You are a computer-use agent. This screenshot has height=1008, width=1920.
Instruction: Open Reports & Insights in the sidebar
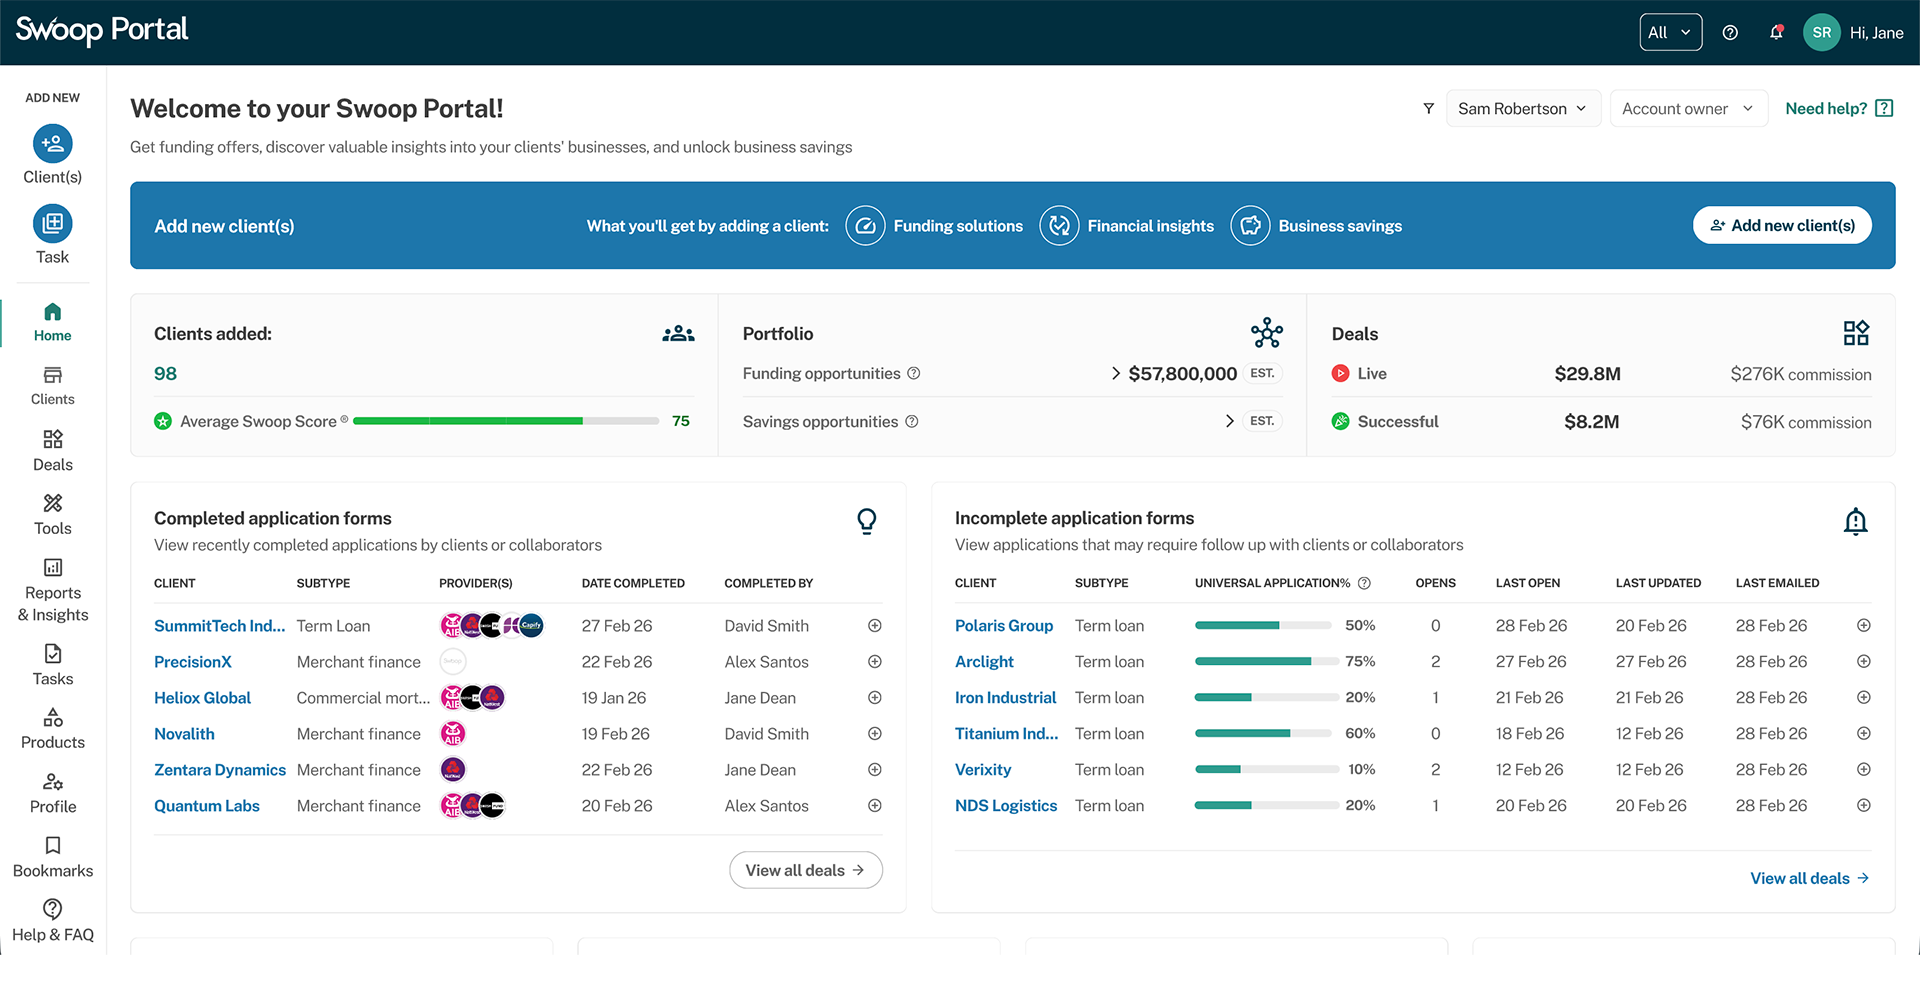tap(52, 590)
